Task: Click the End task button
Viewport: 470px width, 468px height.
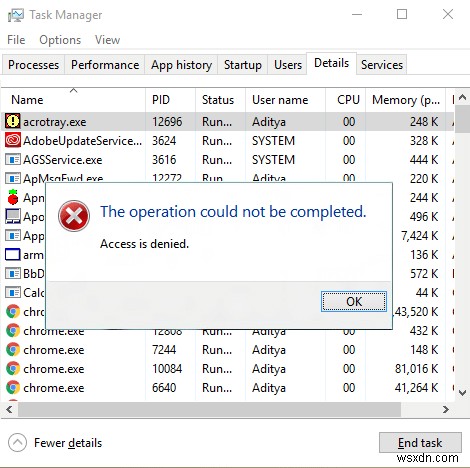Action: click(420, 443)
